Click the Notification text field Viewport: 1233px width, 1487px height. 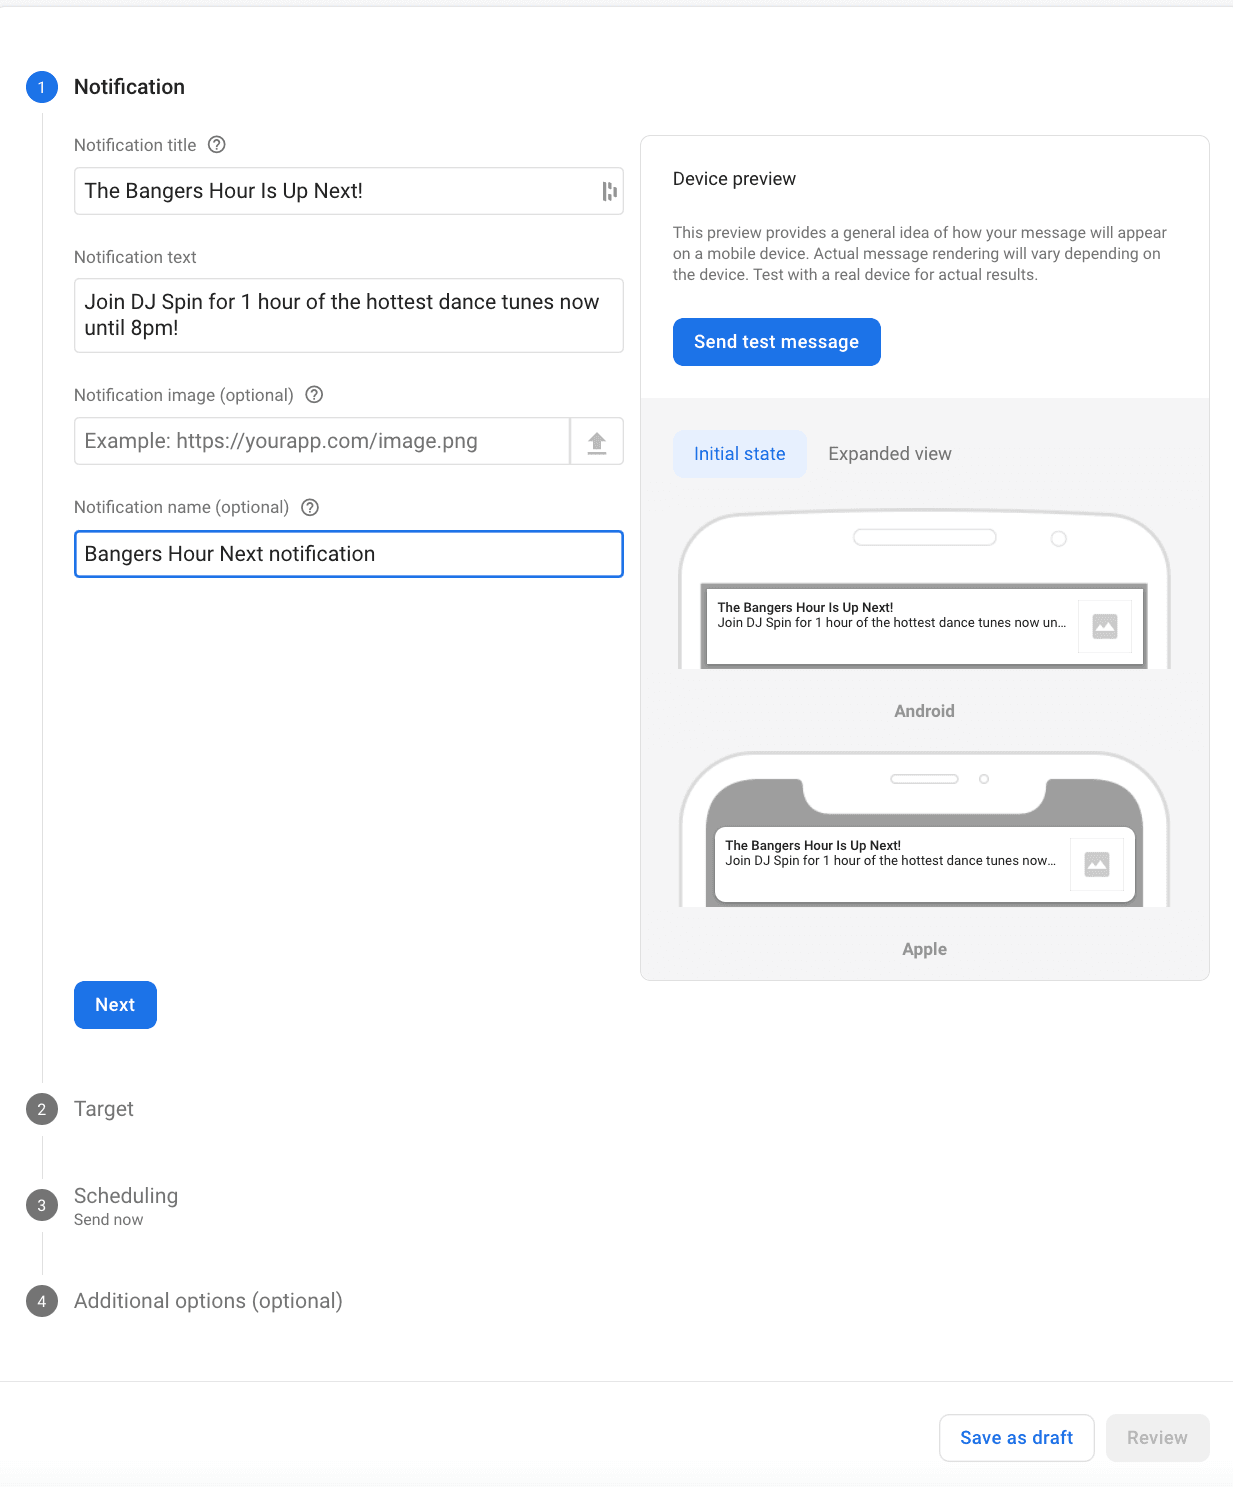pyautogui.click(x=348, y=315)
